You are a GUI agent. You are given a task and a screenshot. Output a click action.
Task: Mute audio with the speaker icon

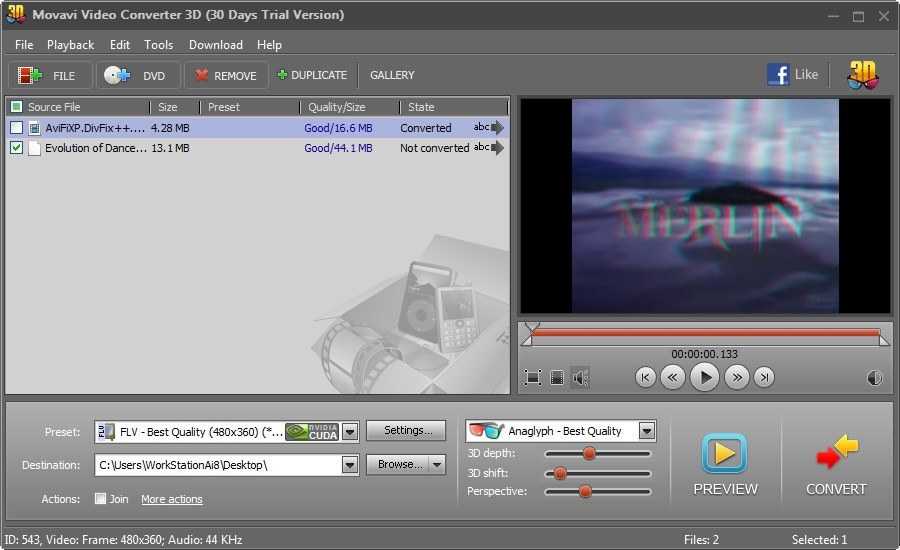pyautogui.click(x=580, y=377)
